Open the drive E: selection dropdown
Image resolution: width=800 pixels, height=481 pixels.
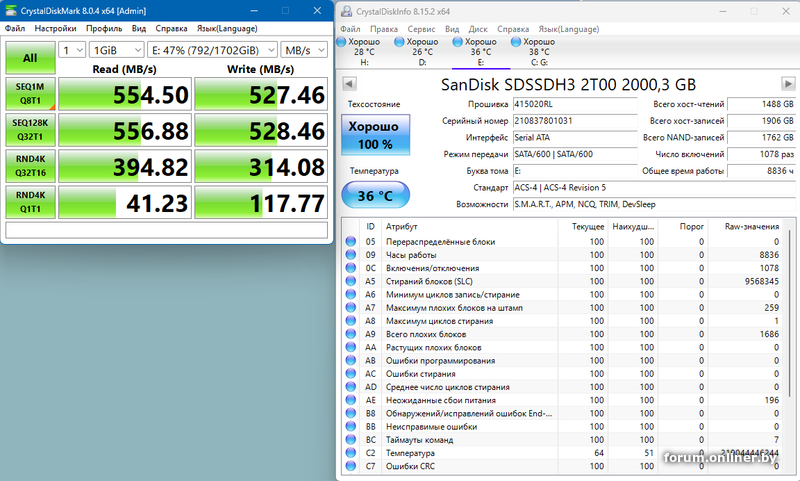pyautogui.click(x=211, y=49)
